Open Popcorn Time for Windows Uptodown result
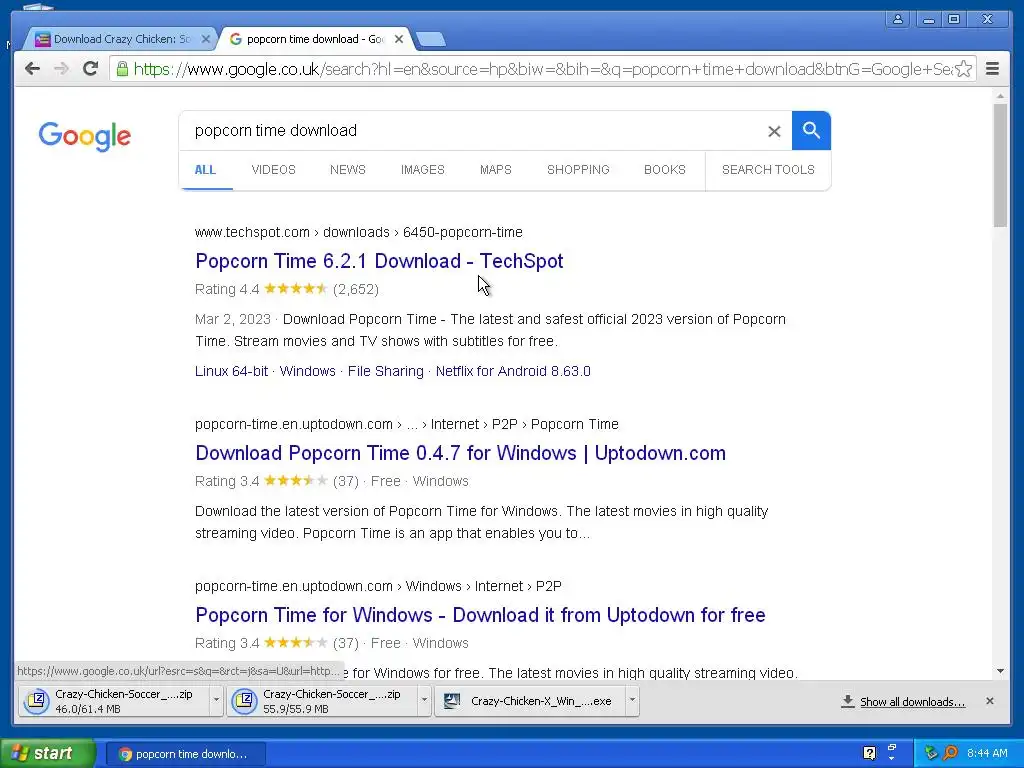Viewport: 1024px width, 768px height. tap(480, 615)
